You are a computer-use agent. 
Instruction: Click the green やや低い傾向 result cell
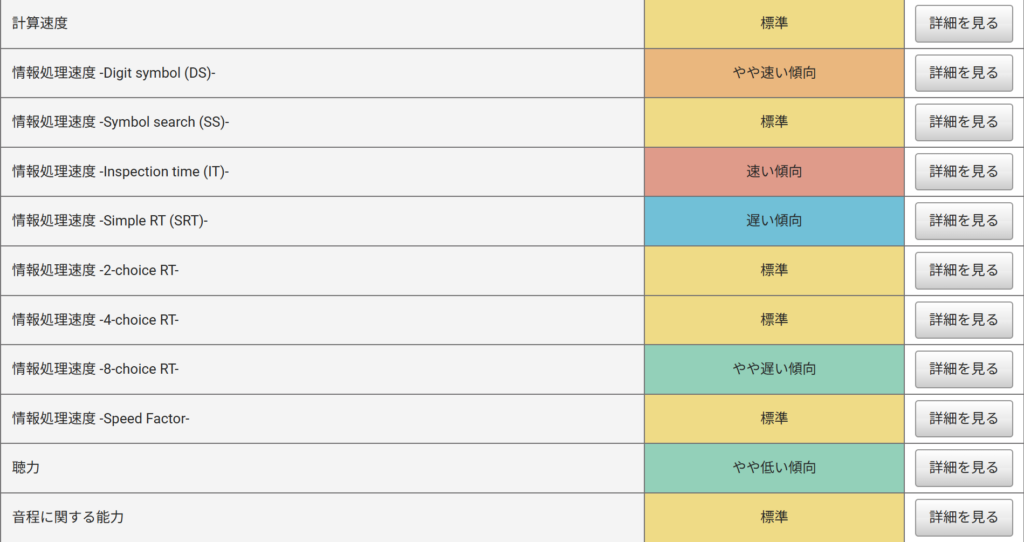(774, 468)
